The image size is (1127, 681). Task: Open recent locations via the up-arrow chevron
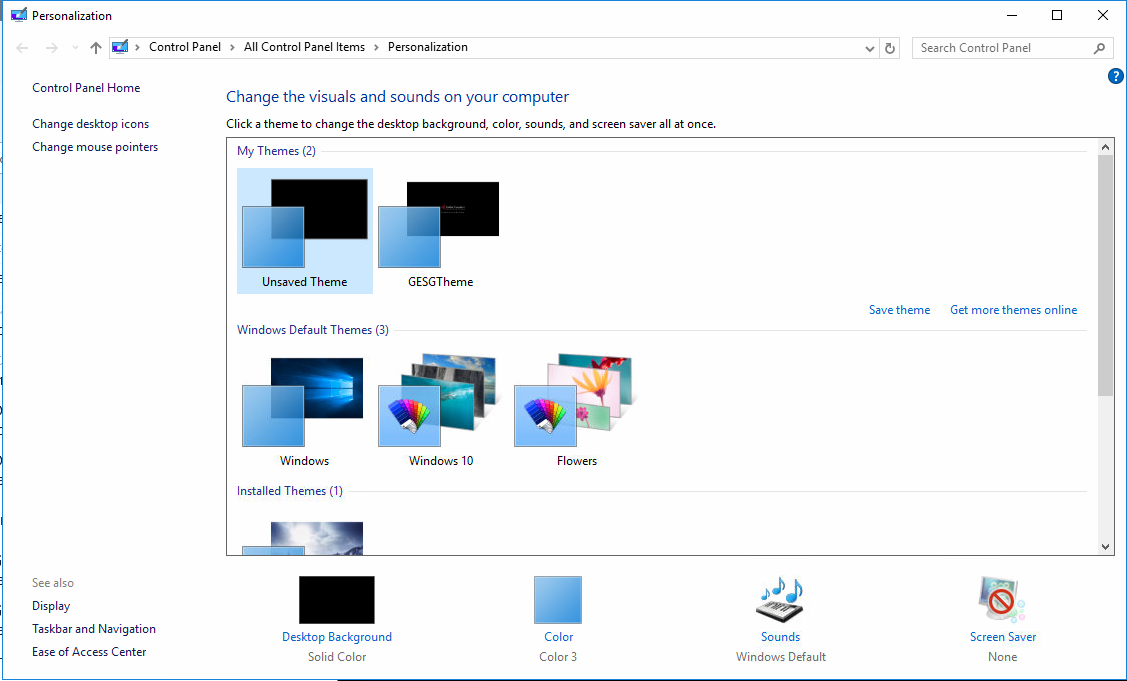tap(74, 47)
